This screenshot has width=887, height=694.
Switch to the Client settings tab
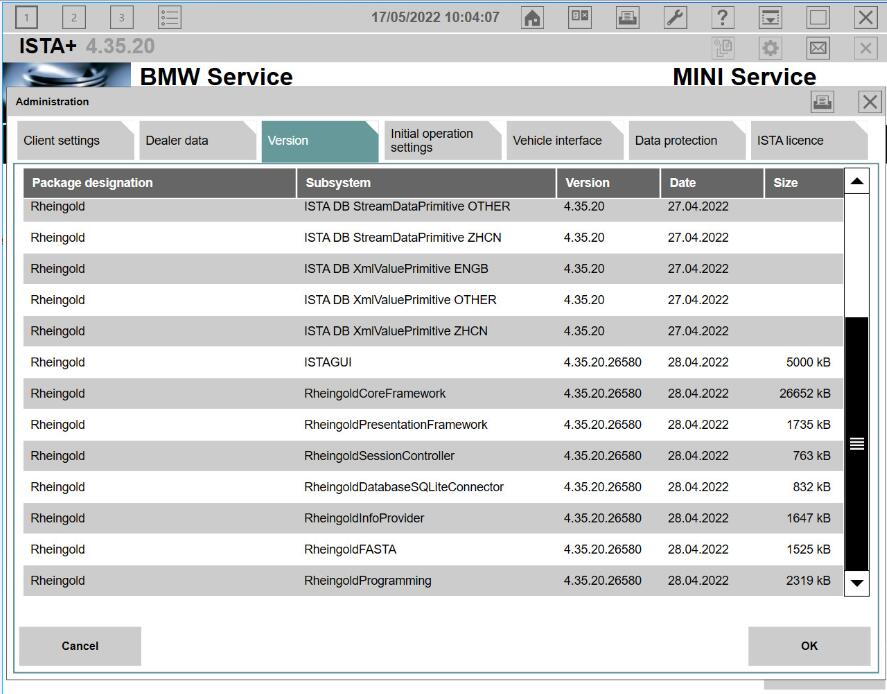pos(75,141)
